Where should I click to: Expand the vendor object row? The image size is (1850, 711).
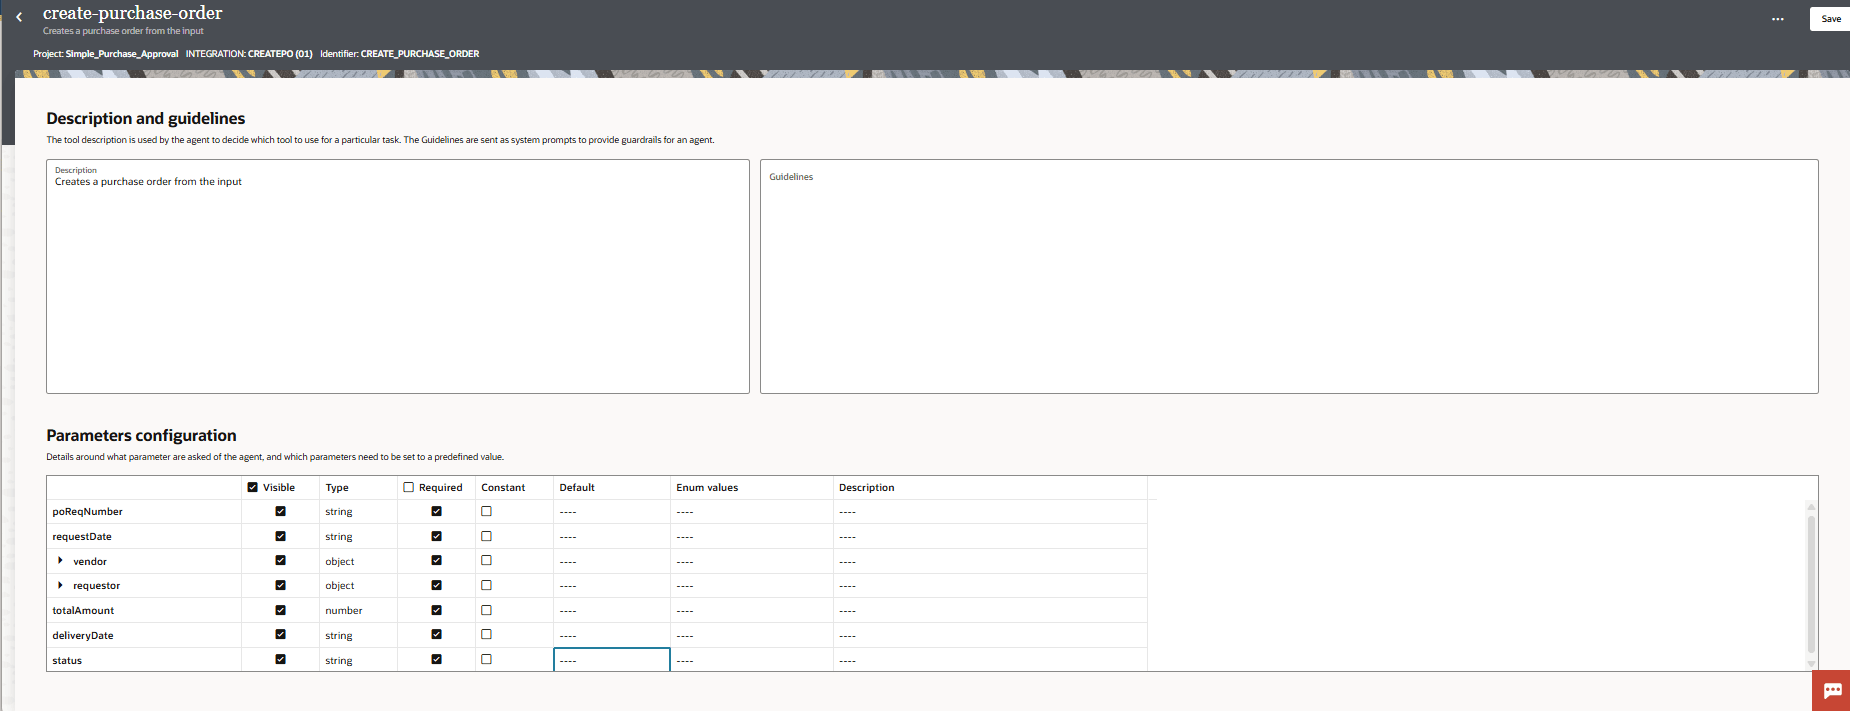coord(60,561)
